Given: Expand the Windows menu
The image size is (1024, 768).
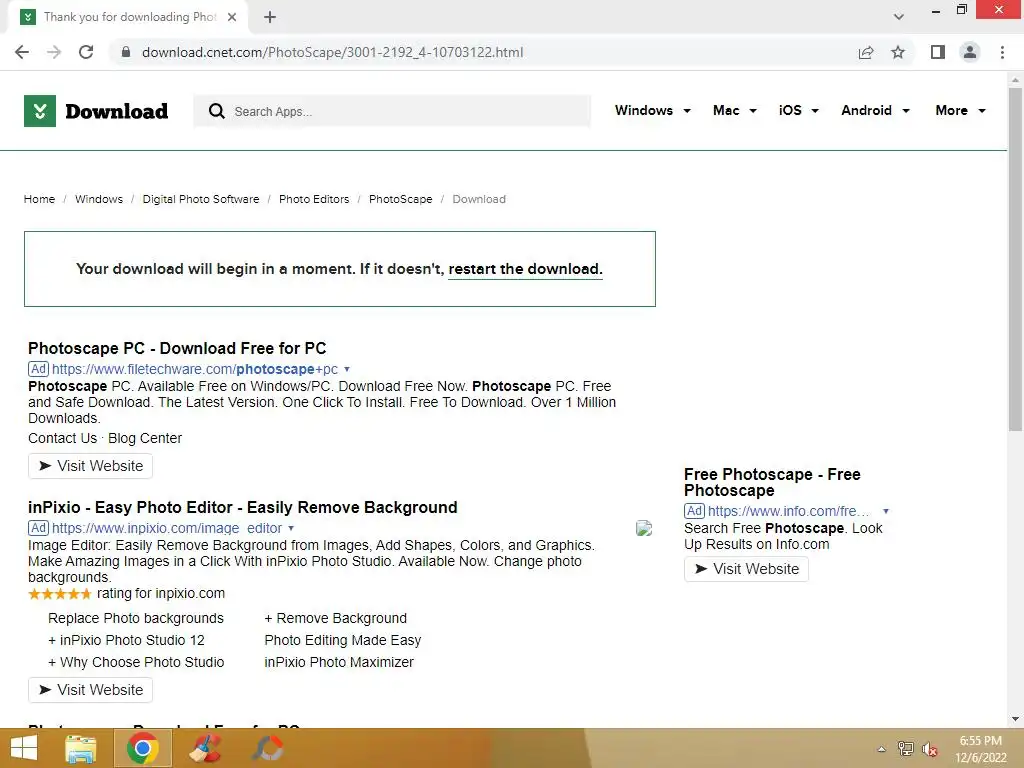Looking at the screenshot, I should click(652, 110).
